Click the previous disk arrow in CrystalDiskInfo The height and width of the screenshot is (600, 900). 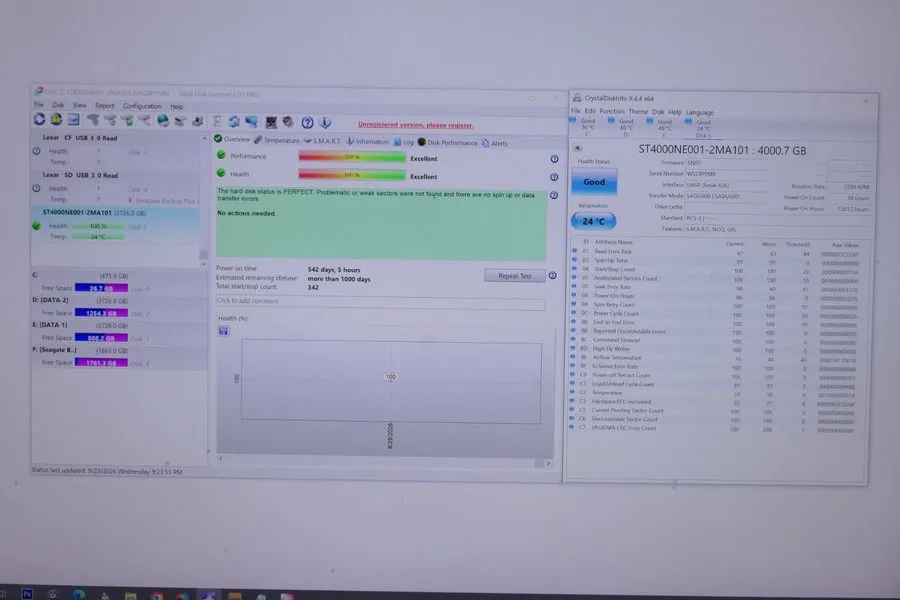(x=577, y=148)
